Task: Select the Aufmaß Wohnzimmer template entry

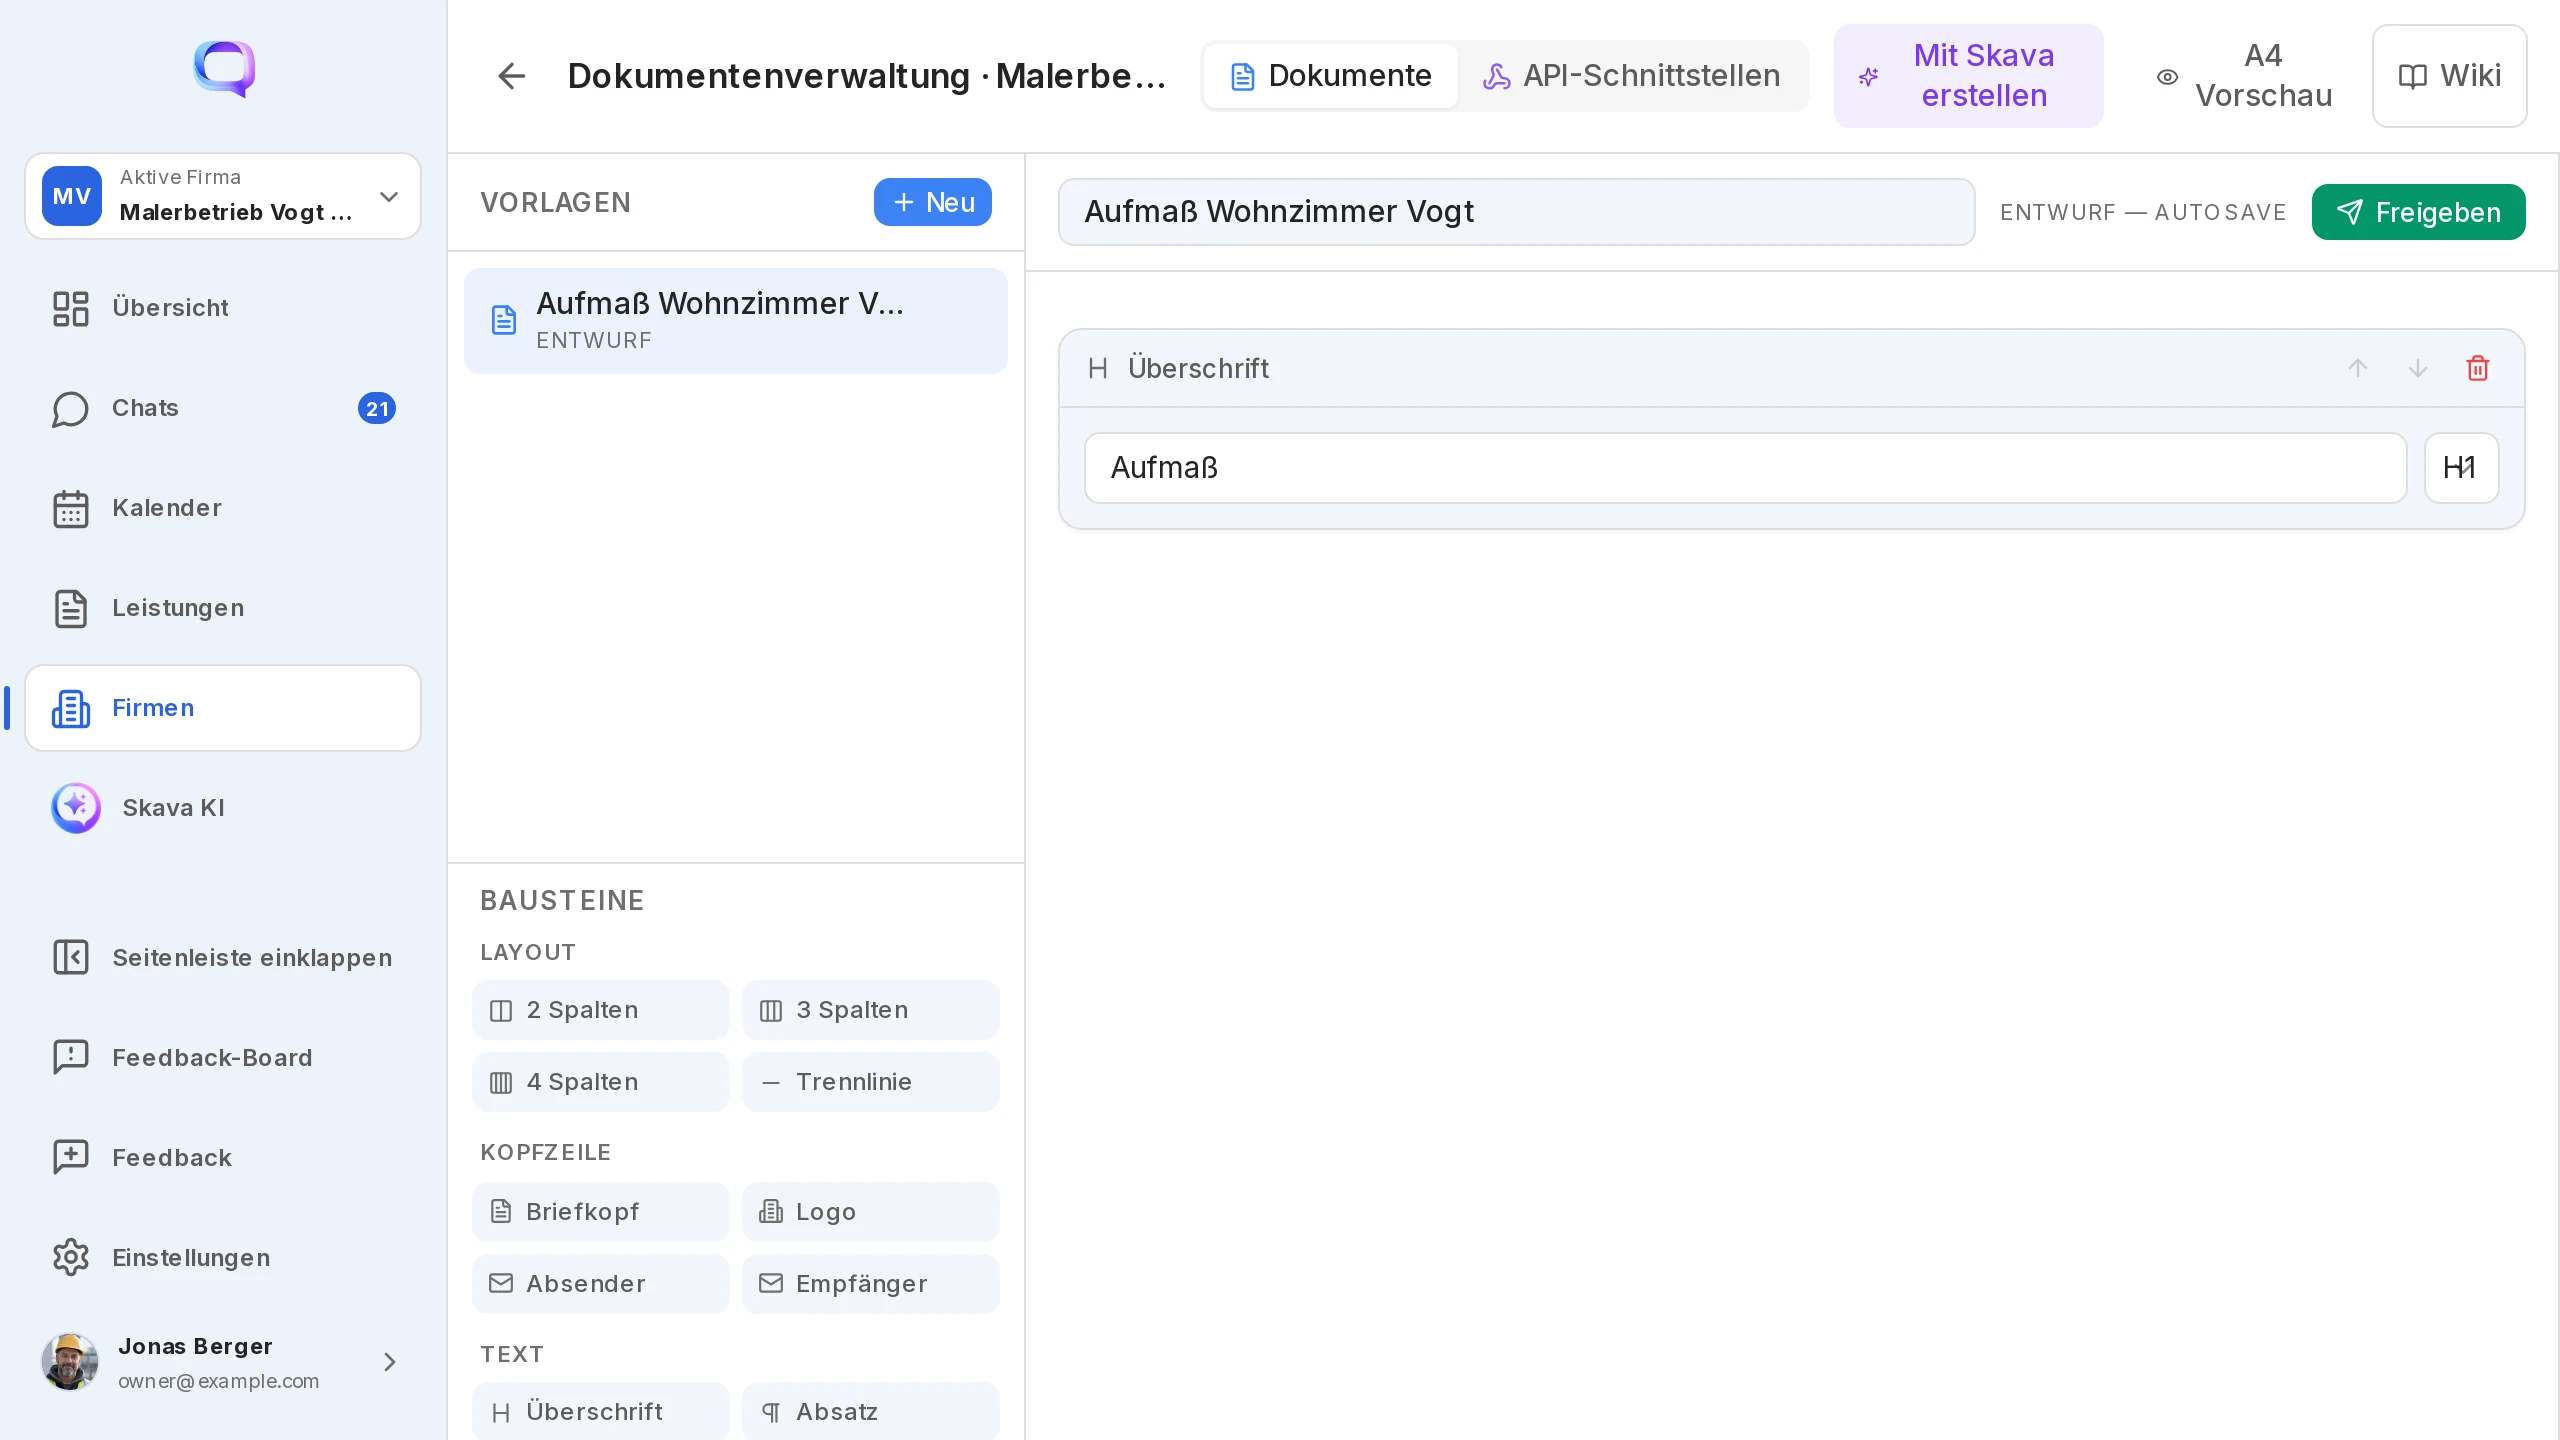Action: (736, 321)
